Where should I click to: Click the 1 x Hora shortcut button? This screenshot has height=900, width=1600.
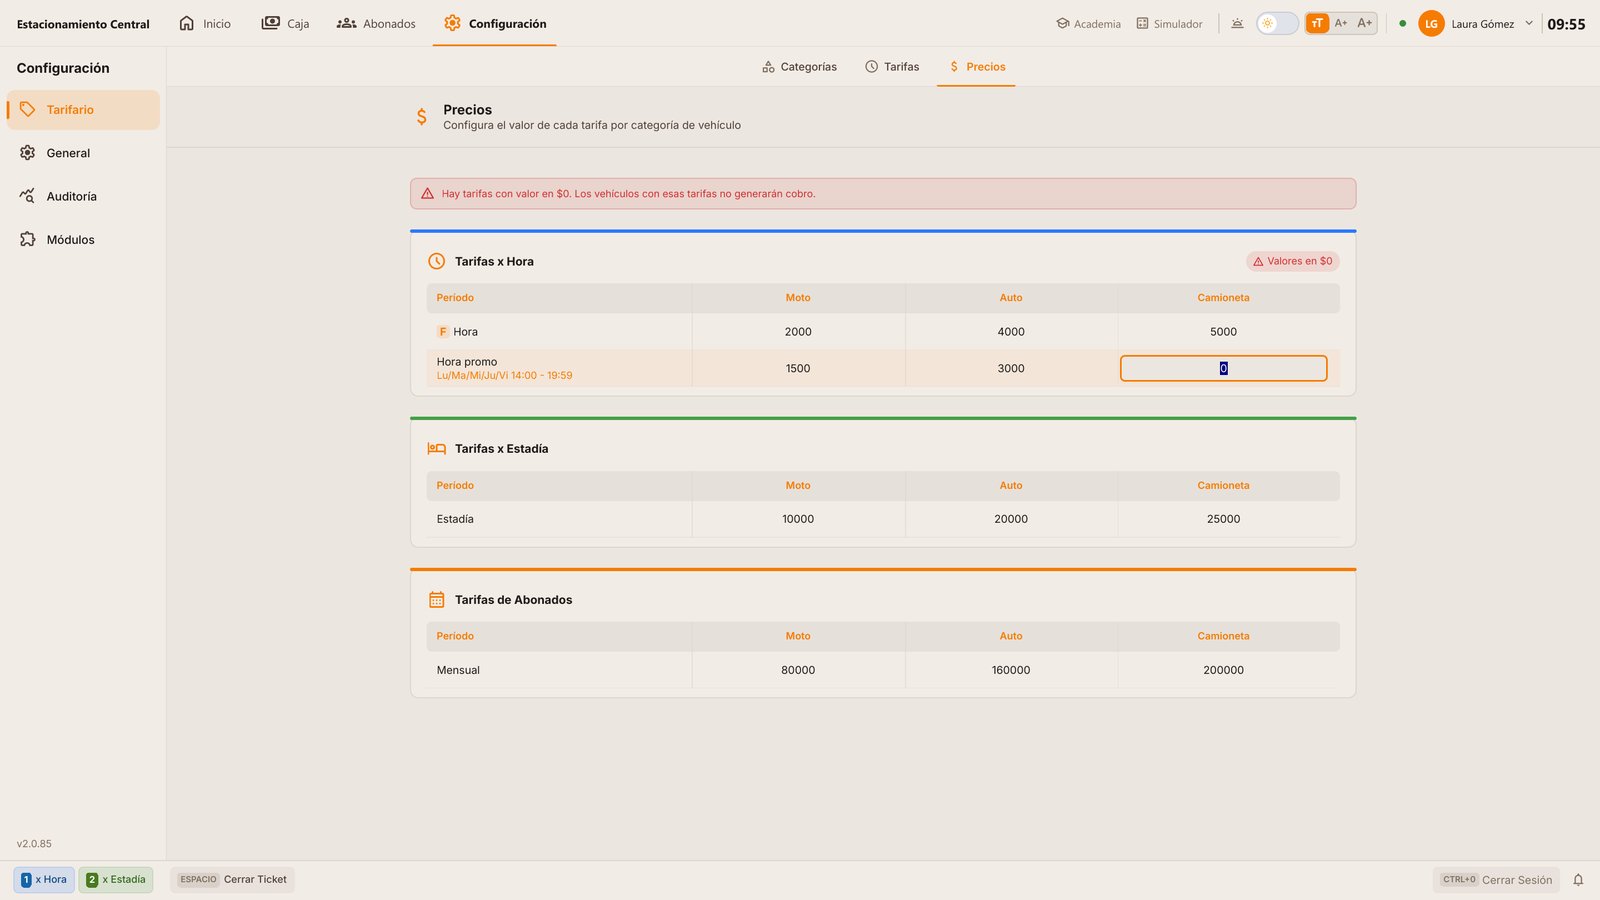click(x=44, y=880)
